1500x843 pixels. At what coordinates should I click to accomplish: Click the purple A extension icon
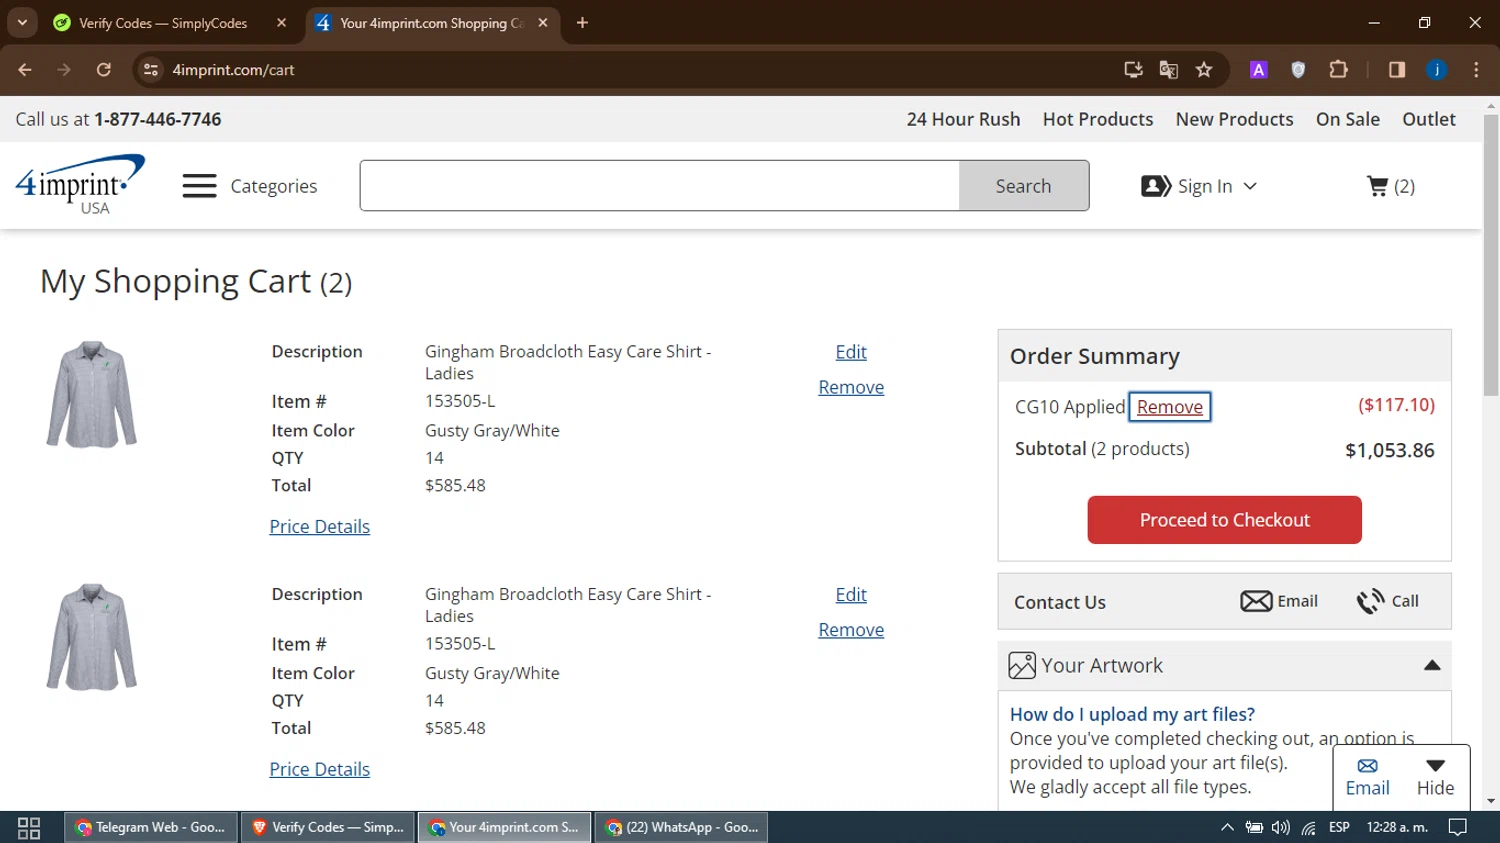click(x=1259, y=70)
